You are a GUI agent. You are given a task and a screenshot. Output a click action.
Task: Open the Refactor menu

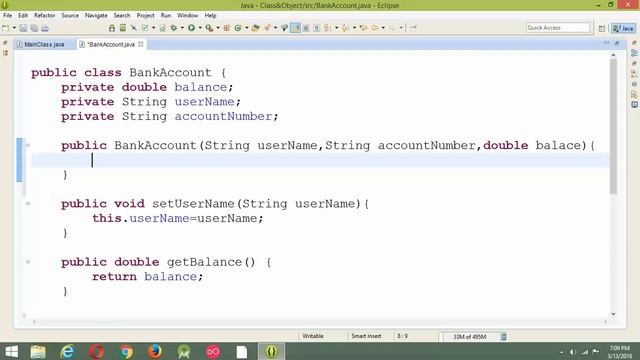(x=44, y=16)
